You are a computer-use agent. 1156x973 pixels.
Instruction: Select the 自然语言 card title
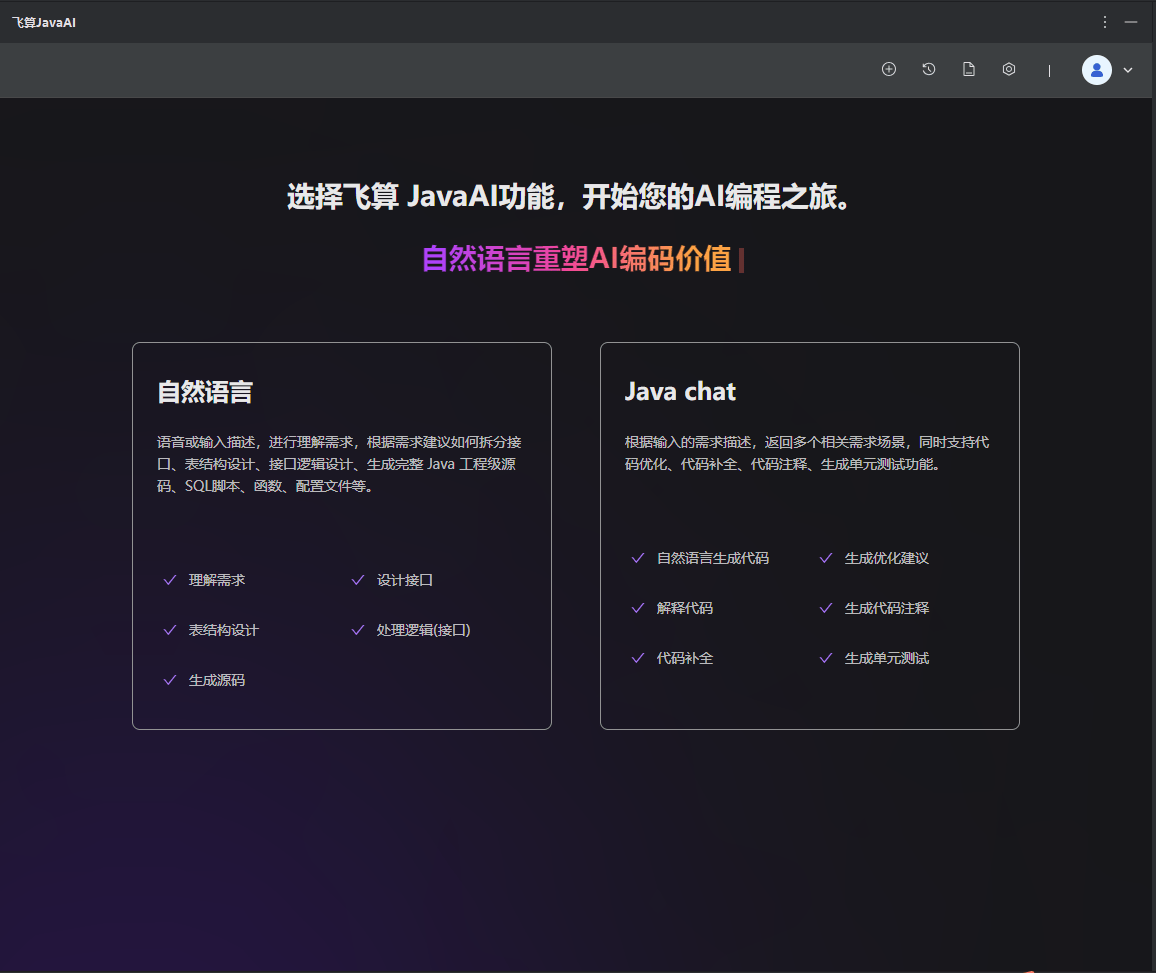[x=205, y=391]
